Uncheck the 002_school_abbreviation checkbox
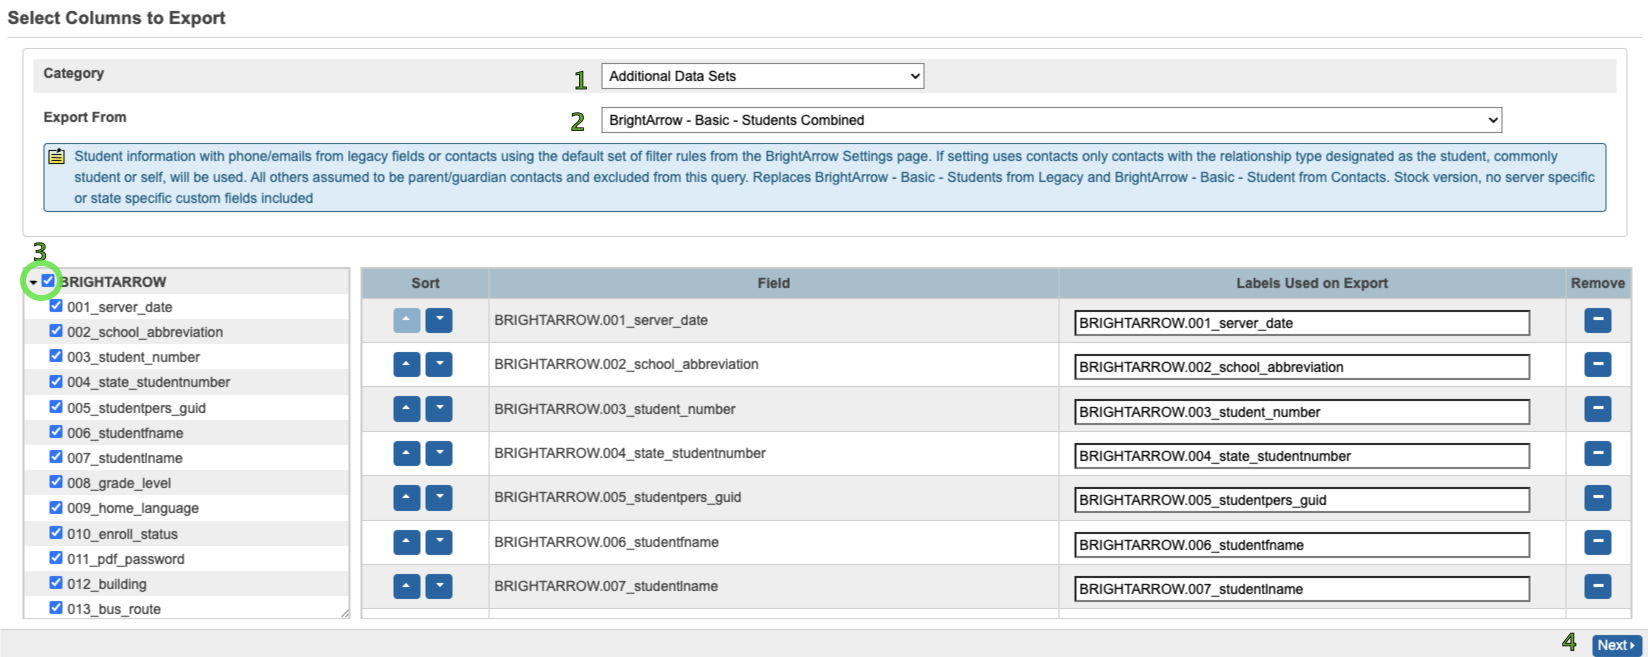 56,331
